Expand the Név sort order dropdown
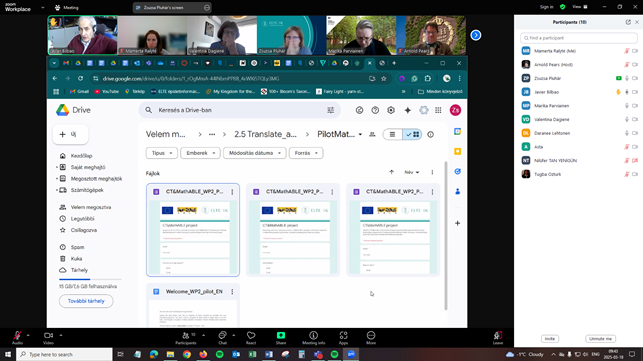 pos(412,172)
